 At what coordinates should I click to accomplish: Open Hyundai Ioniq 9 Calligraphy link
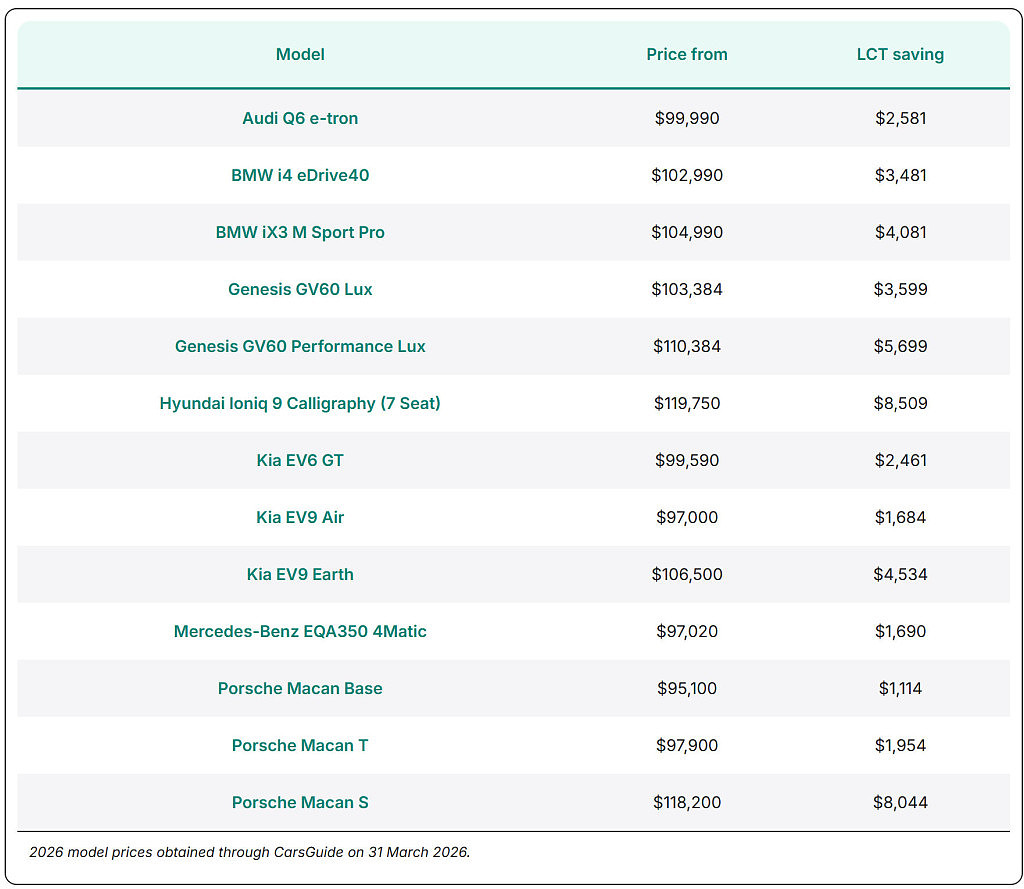click(300, 403)
